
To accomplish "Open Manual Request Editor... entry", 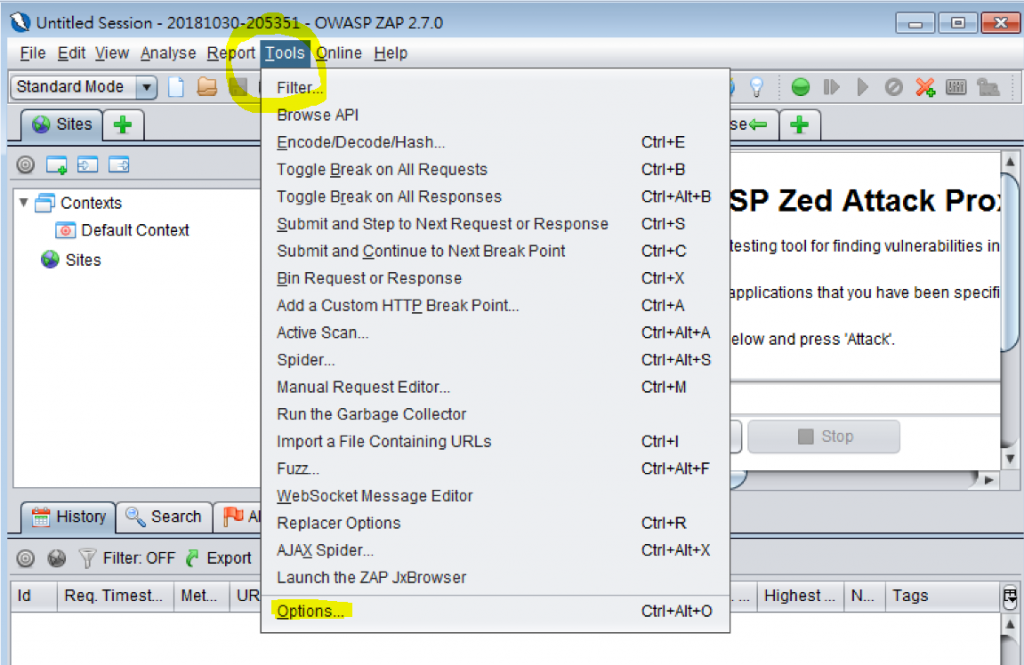I will pyautogui.click(x=495, y=387).
